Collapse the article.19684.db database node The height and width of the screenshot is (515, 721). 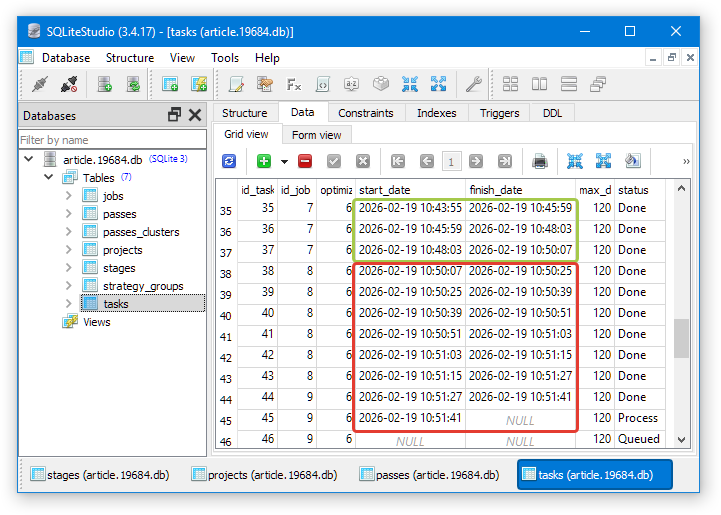[x=29, y=159]
